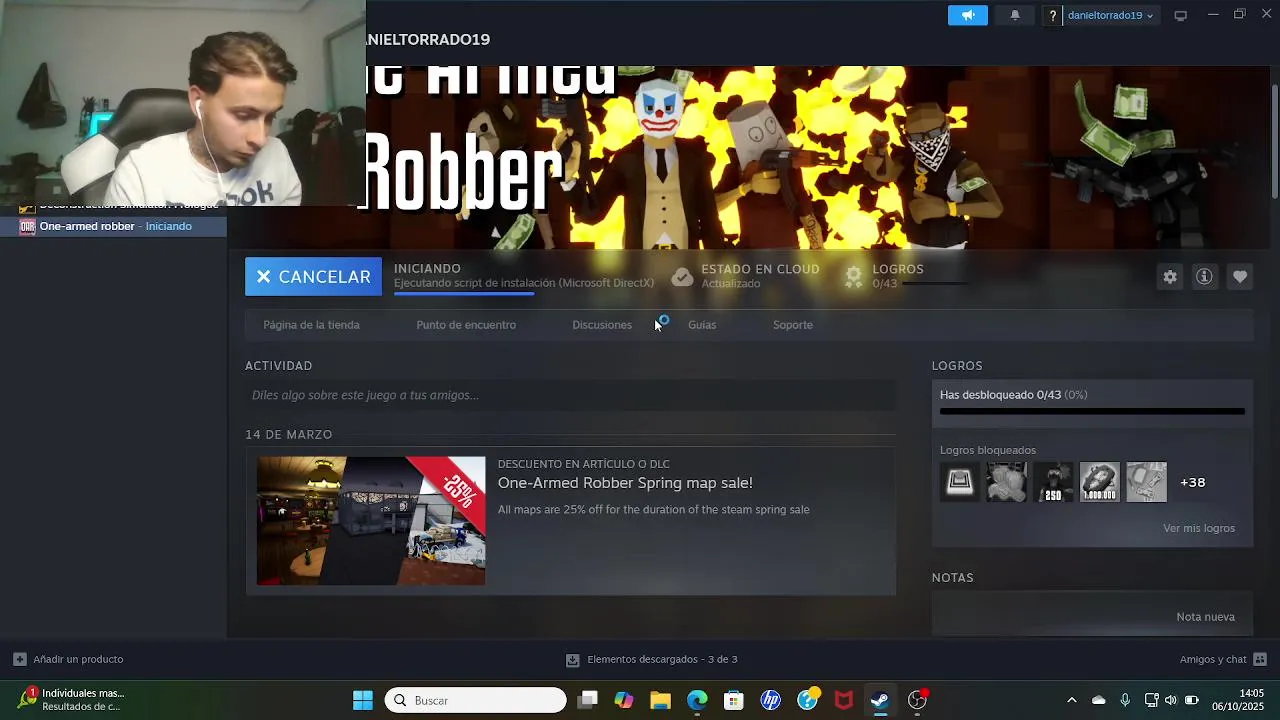Viewport: 1280px width, 720px height.
Task: Click Añadir un producto
Action: (78, 659)
